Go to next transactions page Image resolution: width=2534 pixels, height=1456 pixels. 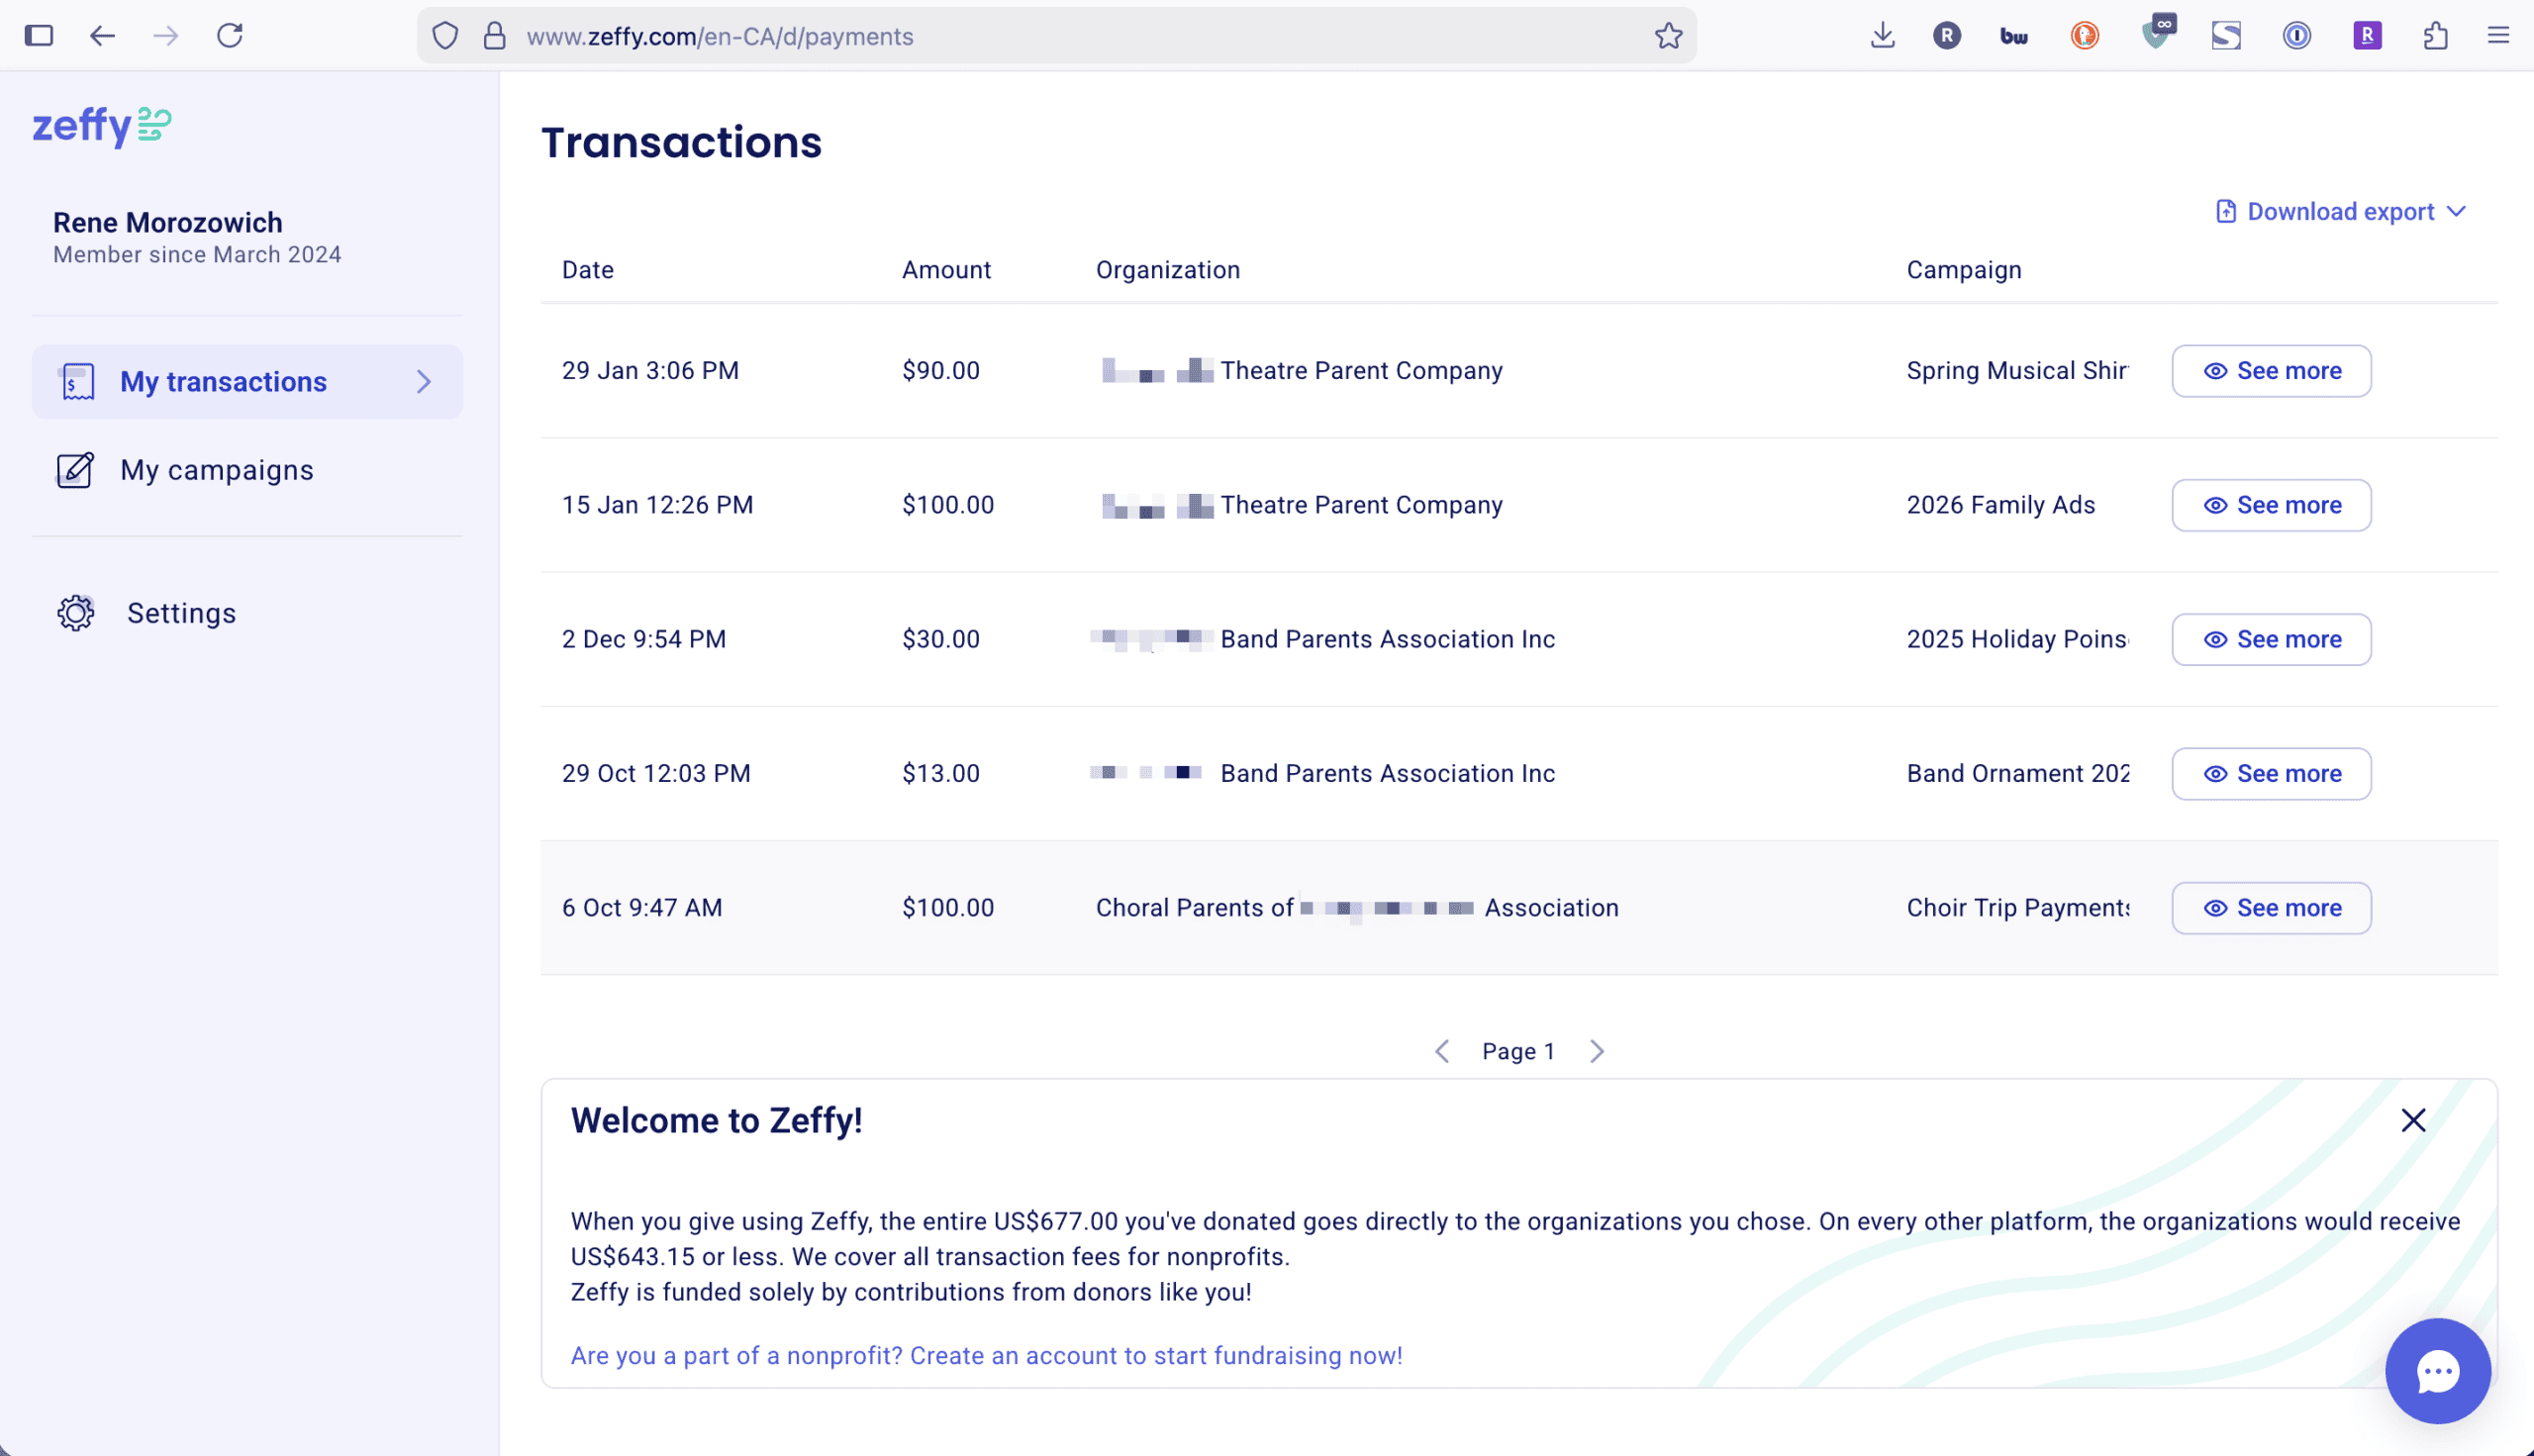pyautogui.click(x=1597, y=1051)
